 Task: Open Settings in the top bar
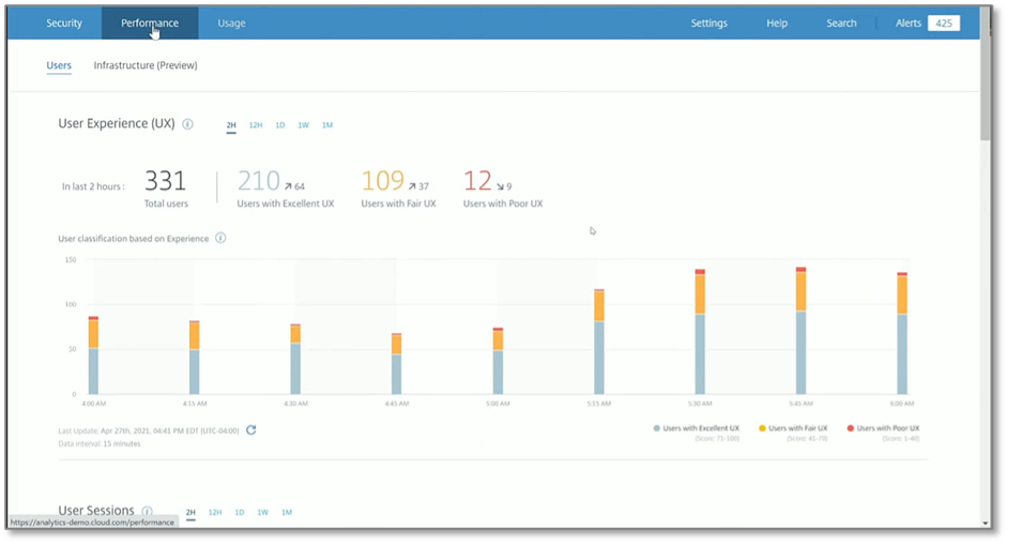pyautogui.click(x=709, y=23)
